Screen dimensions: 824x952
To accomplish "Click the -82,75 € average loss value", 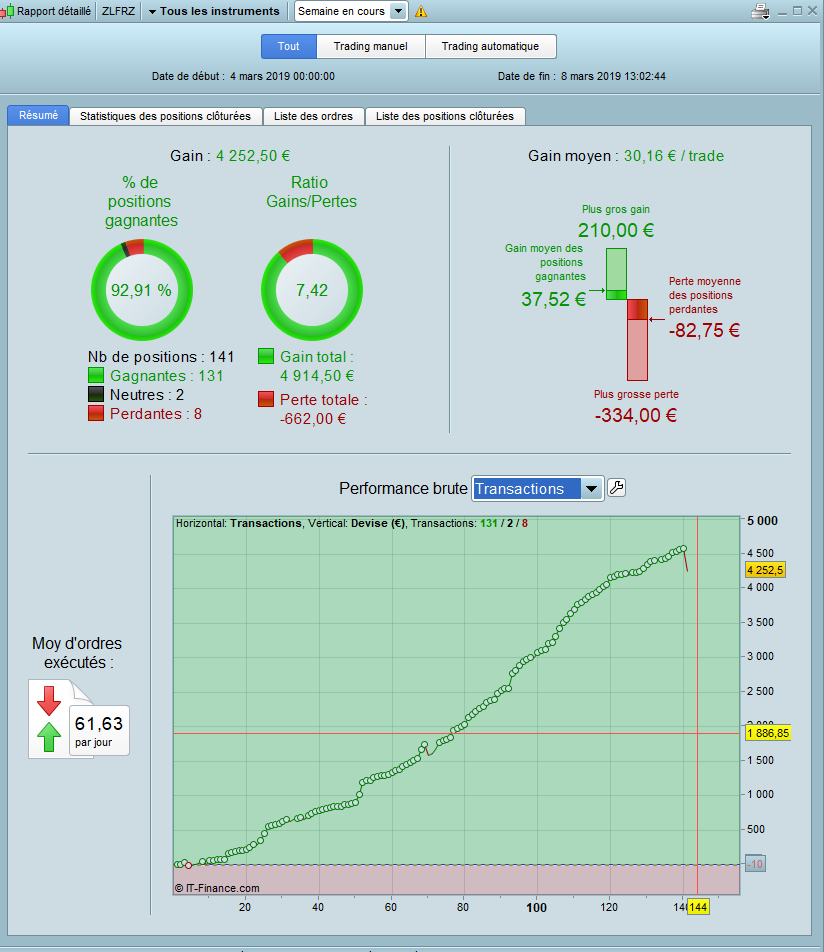I will (x=704, y=330).
